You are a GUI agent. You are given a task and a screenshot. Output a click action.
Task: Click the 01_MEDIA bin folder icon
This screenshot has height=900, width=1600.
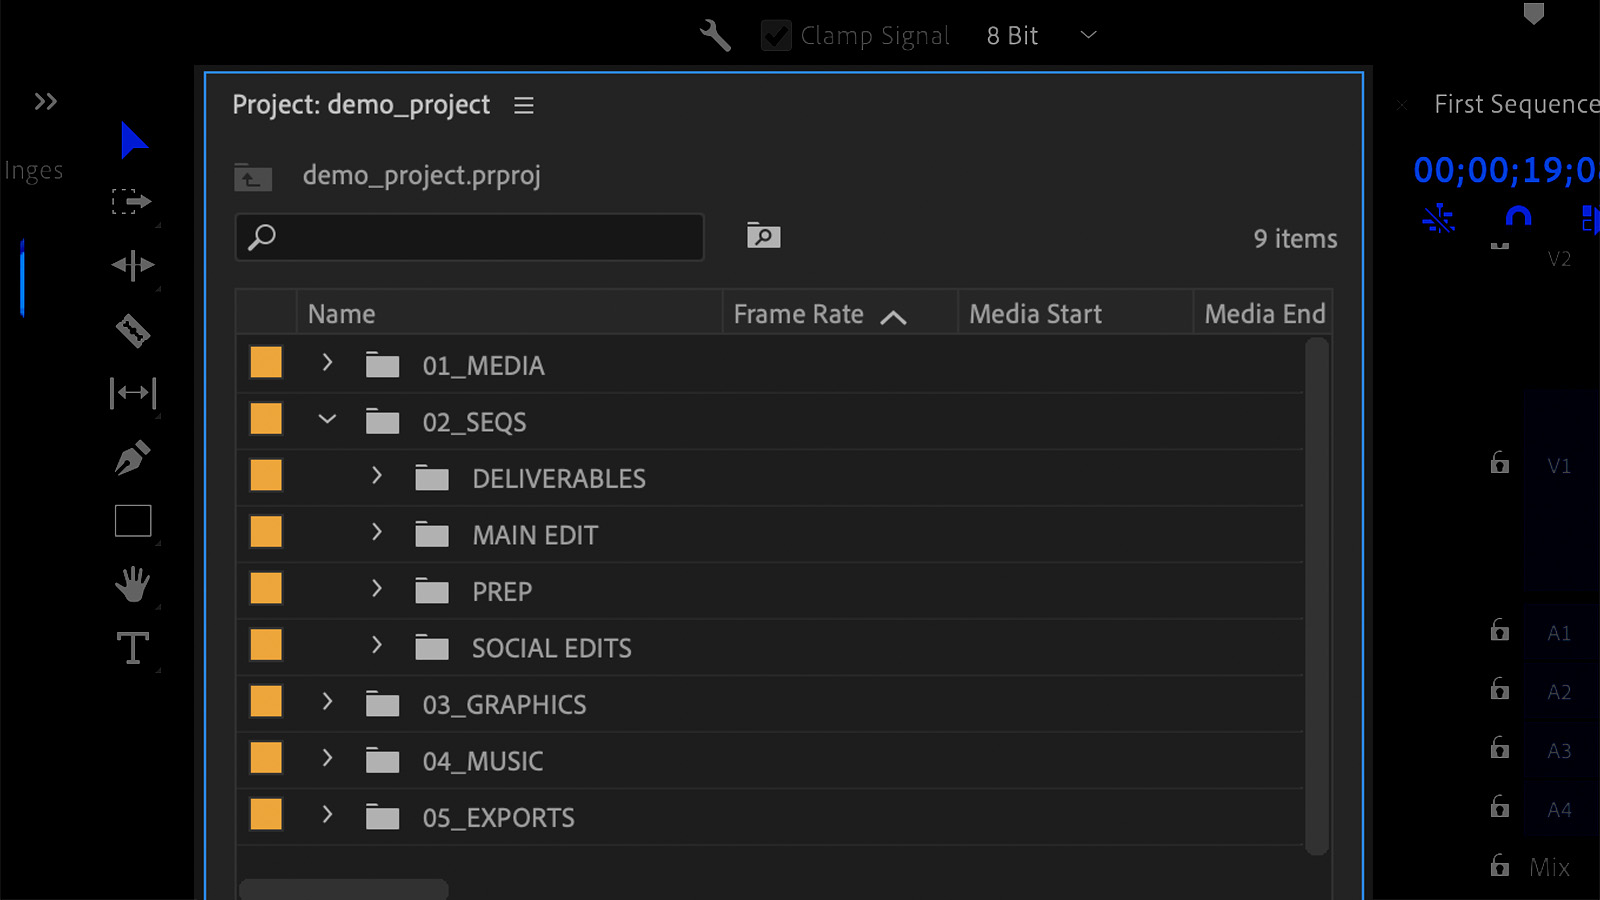[x=382, y=365]
